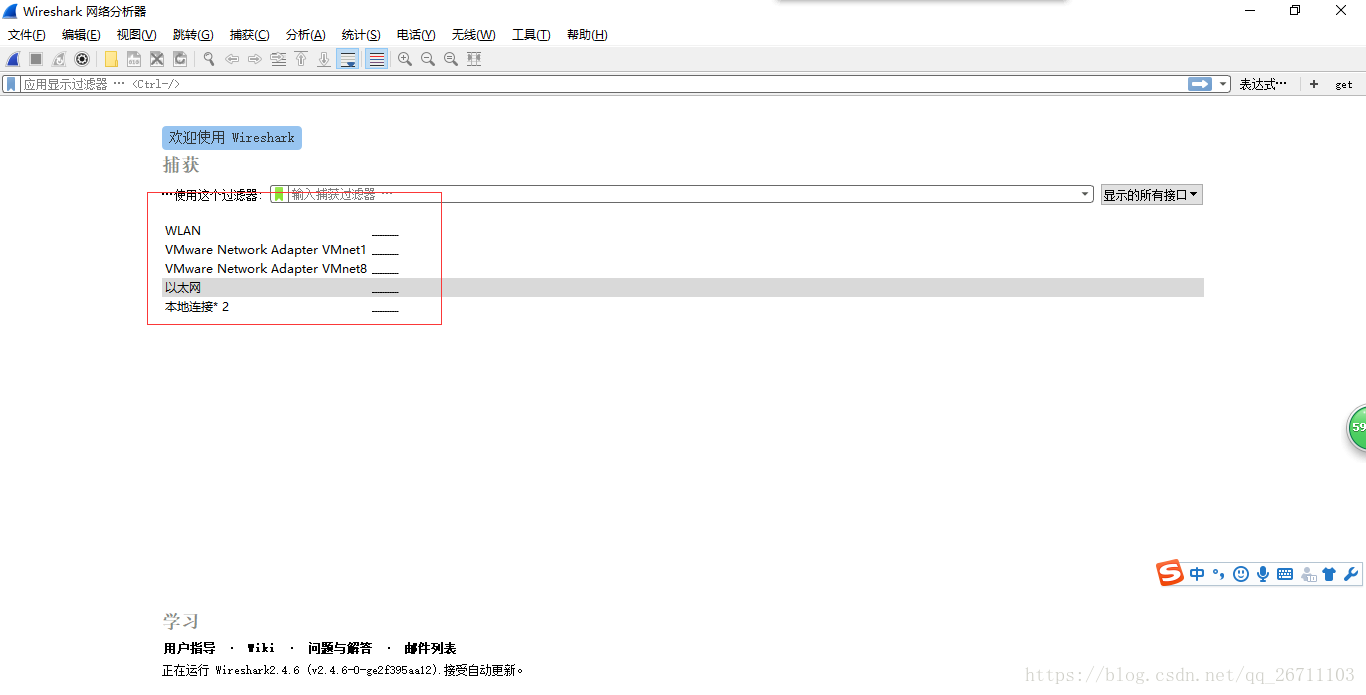This screenshot has height=695, width=1366.
Task: Open Sogou settings wrench icon
Action: [1351, 574]
